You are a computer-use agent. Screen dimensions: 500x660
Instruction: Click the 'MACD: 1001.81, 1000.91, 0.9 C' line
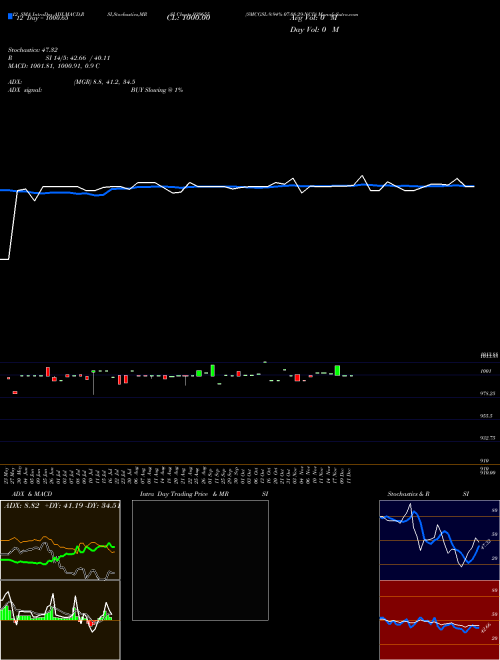pos(54,66)
